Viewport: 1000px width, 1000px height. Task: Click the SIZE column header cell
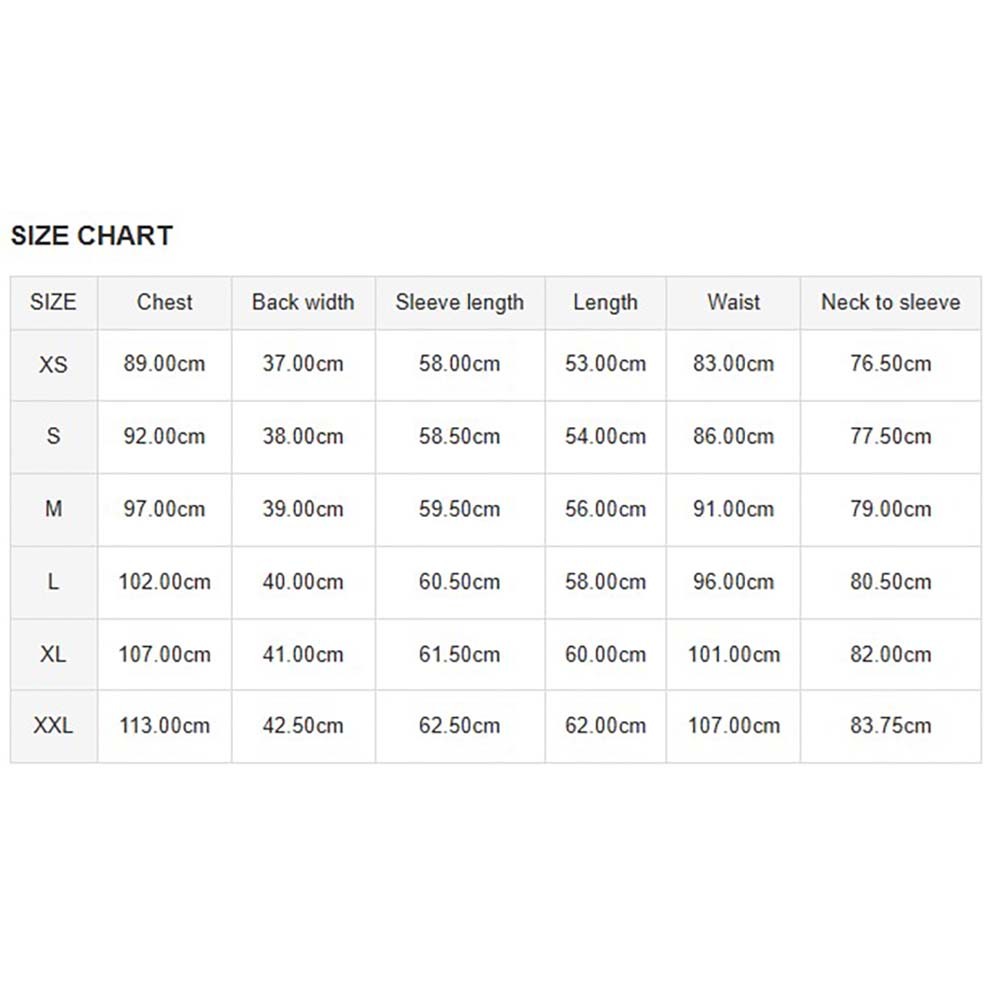coord(53,302)
